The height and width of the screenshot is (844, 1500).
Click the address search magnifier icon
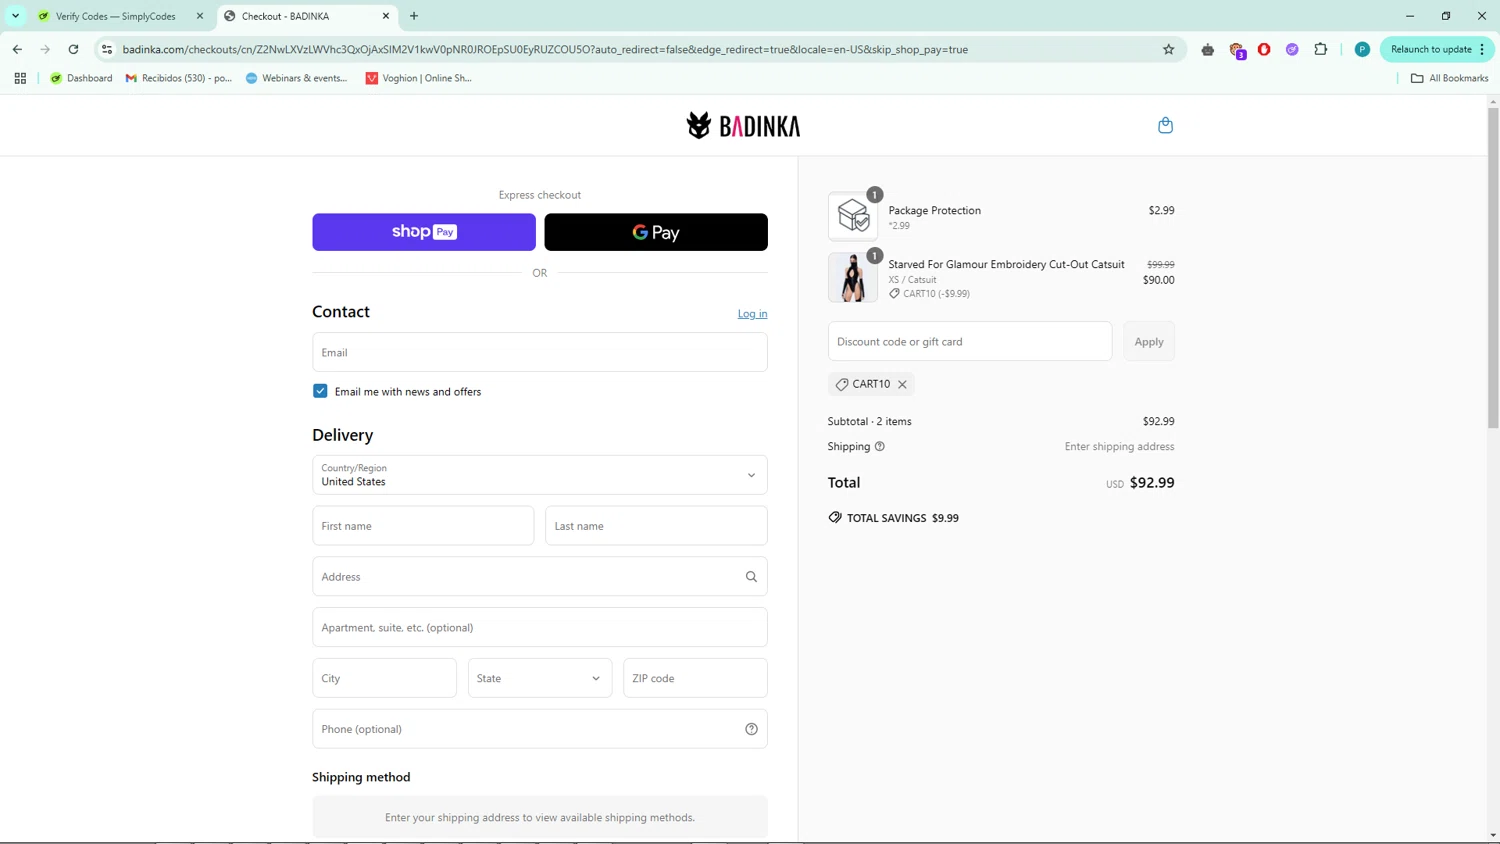(751, 577)
